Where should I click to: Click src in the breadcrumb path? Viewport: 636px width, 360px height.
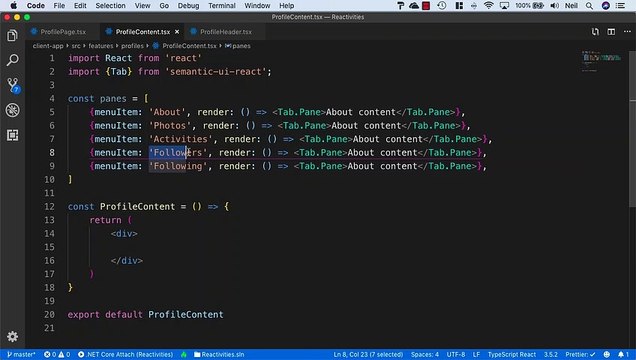click(76, 46)
